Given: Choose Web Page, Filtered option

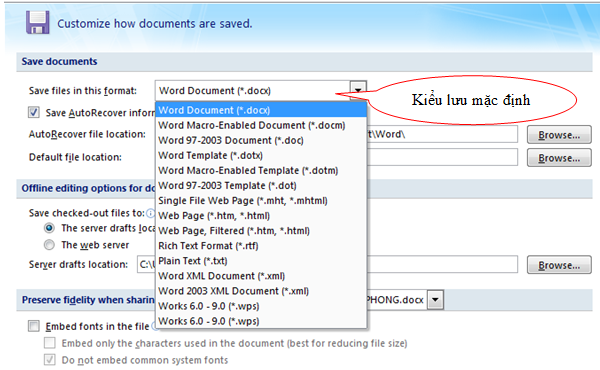Looking at the screenshot, I should [x=261, y=231].
